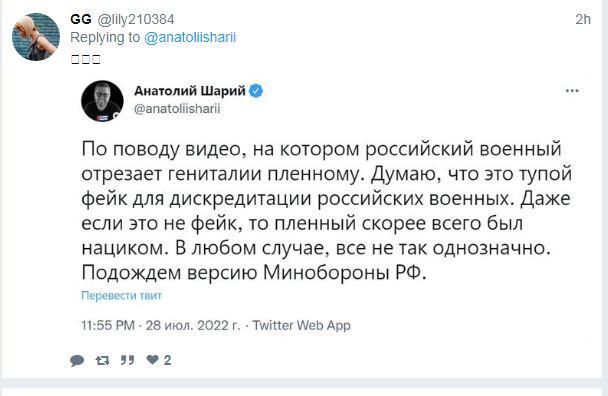Screen dimensions: 608x396
Task: Retweet the post using the arrows icon
Action: pos(102,360)
